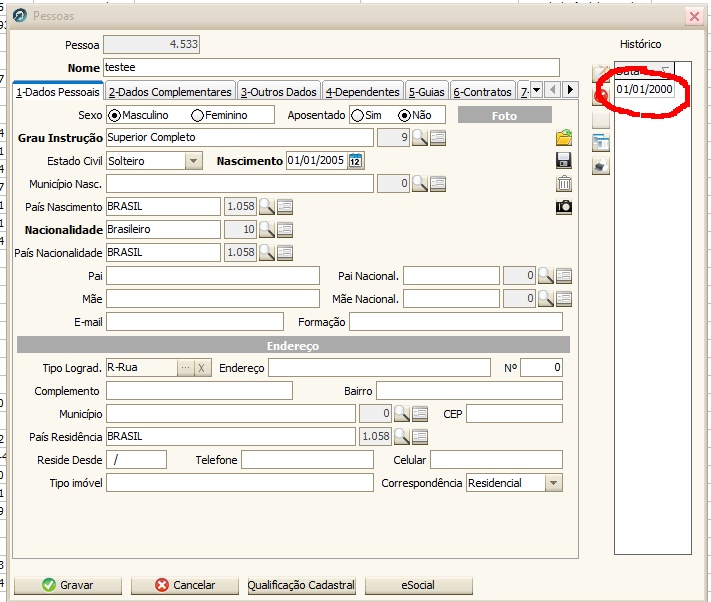Screen dimensions: 711x602
Task: Switch to the 4-Dependentes tab
Action: point(363,92)
